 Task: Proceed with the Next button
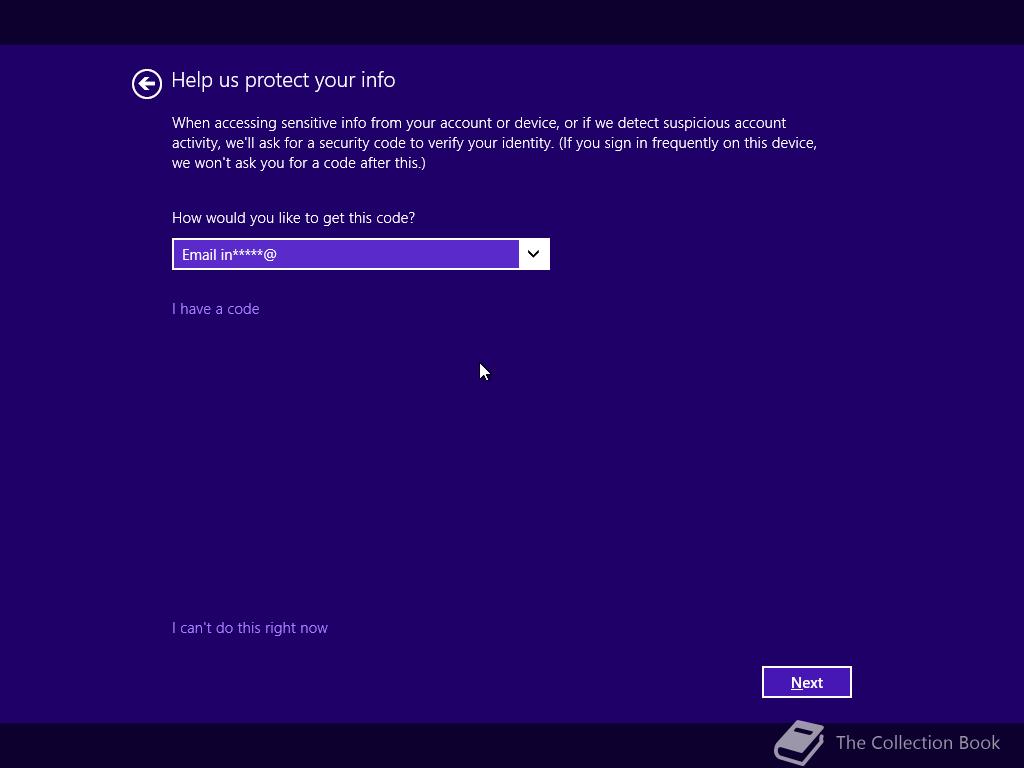point(807,682)
